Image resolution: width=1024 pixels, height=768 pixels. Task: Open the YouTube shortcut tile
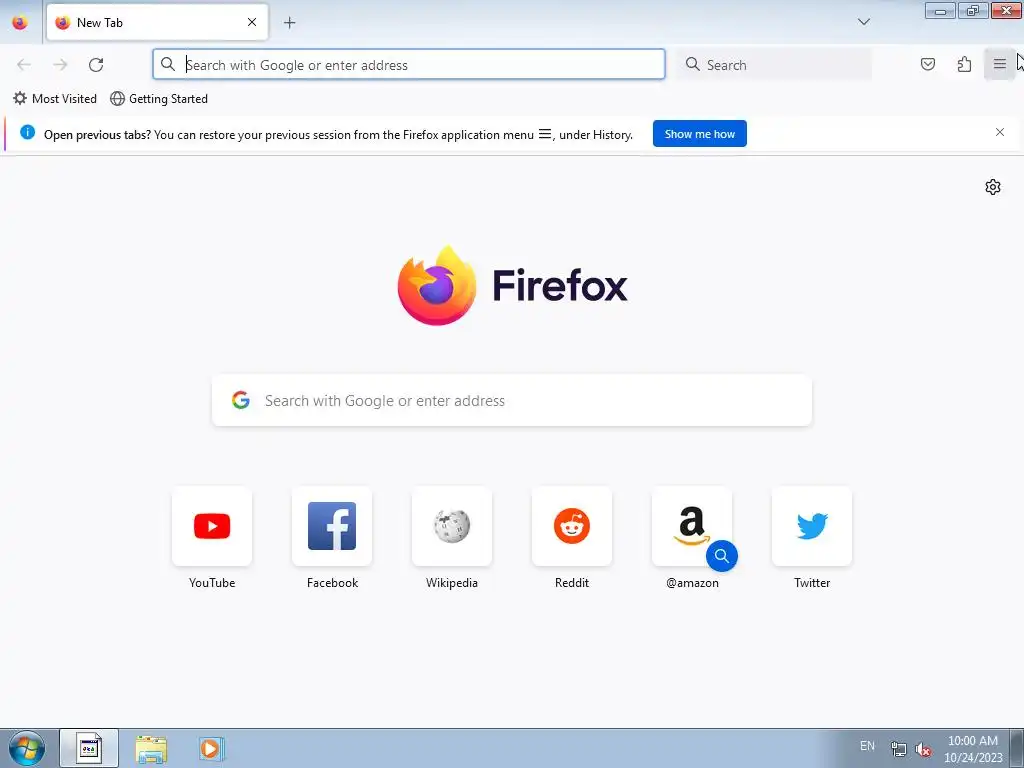coord(212,526)
